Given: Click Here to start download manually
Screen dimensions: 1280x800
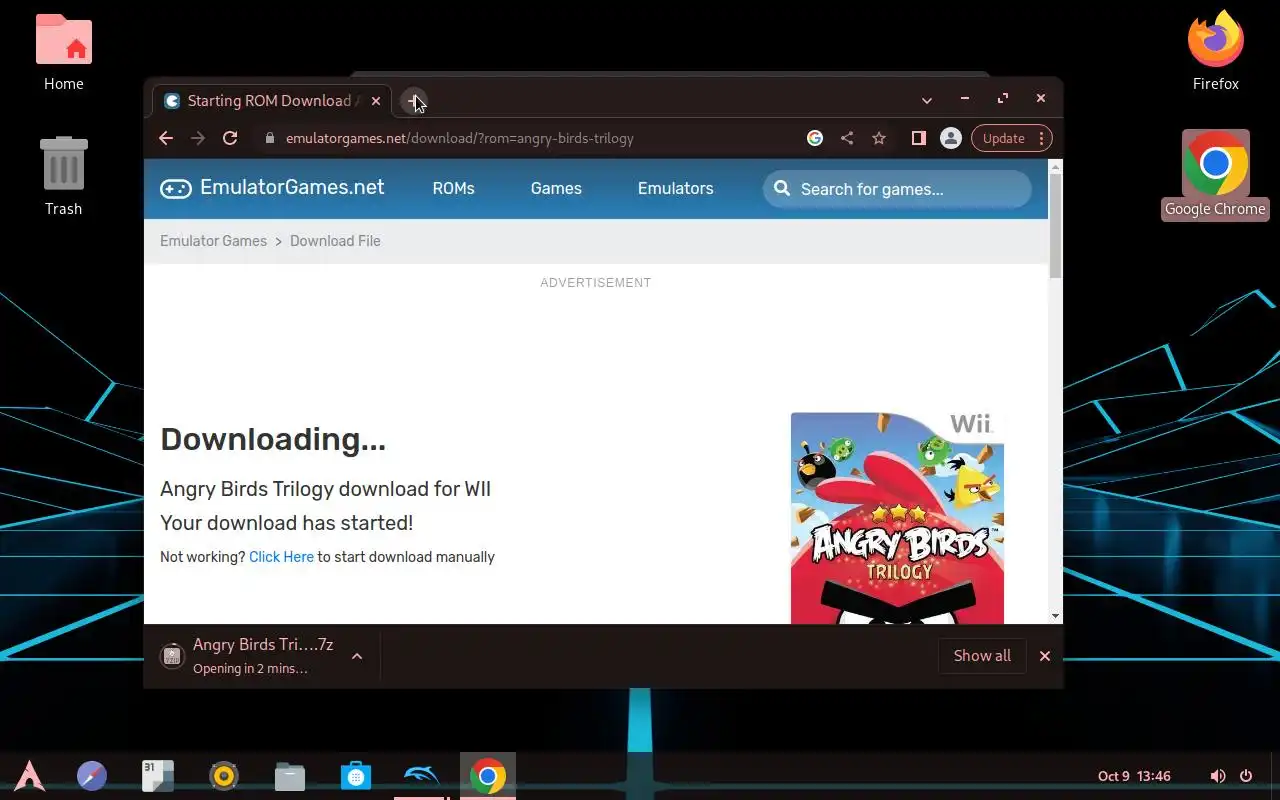Looking at the screenshot, I should (x=281, y=557).
